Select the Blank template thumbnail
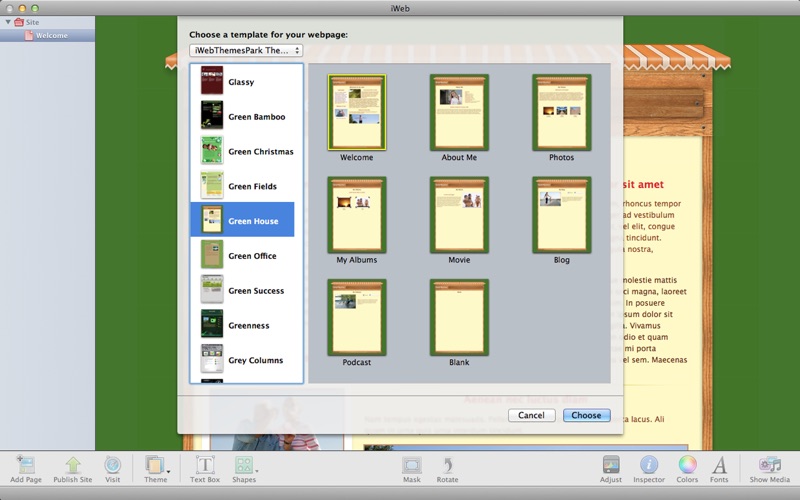This screenshot has width=800, height=500. tap(459, 317)
